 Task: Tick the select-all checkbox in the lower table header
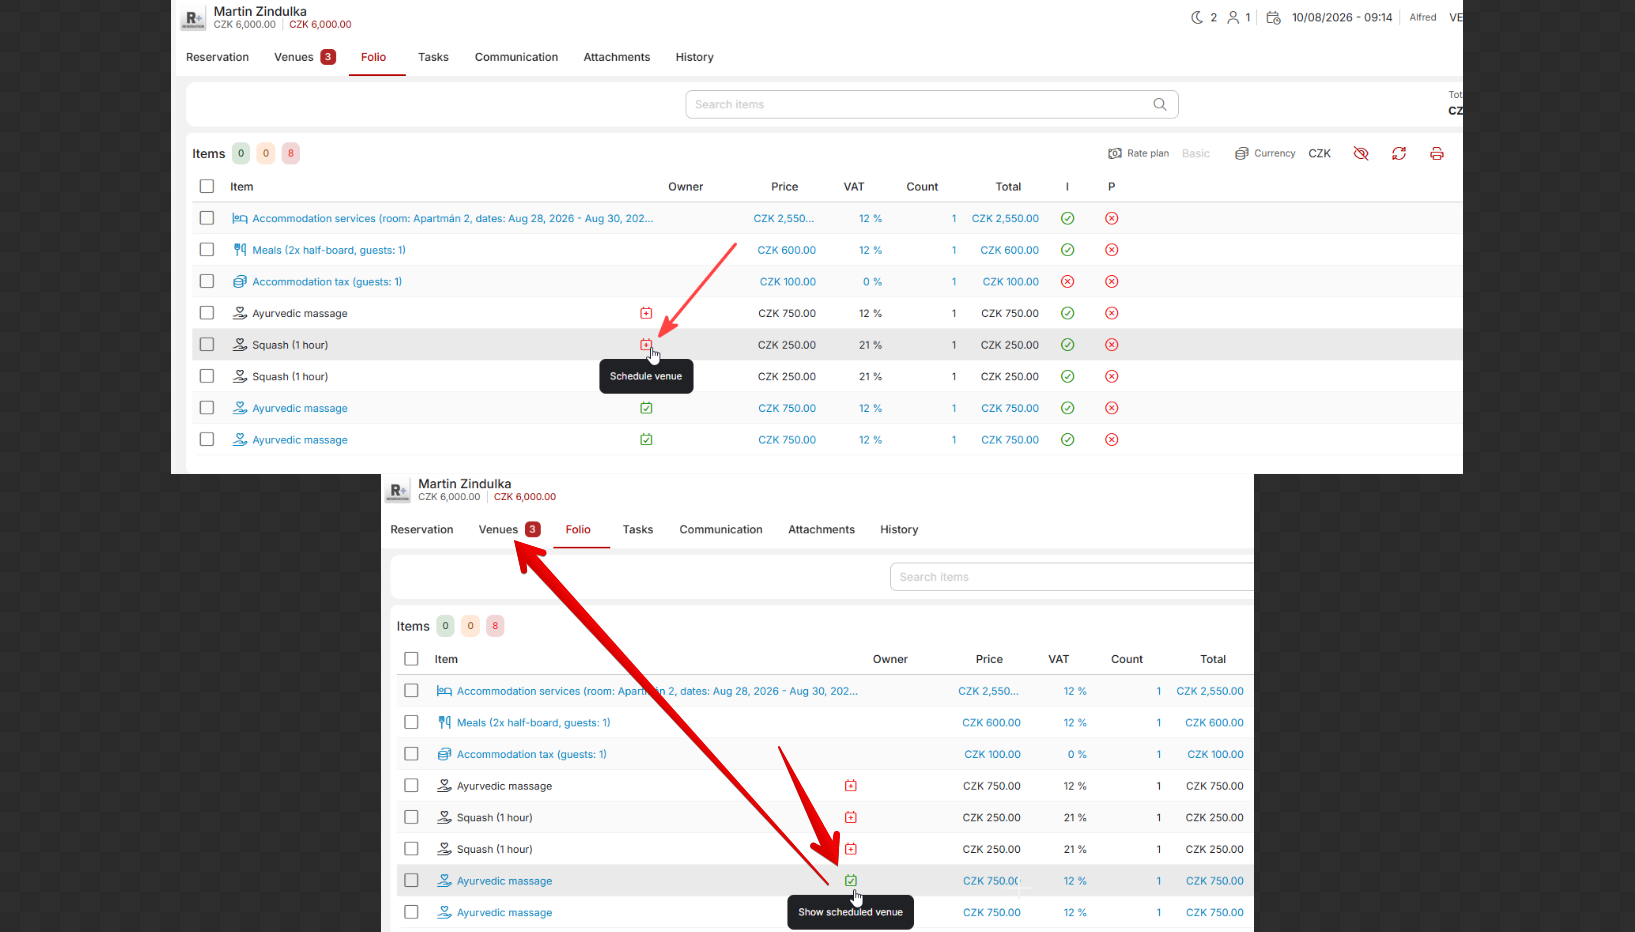point(411,659)
